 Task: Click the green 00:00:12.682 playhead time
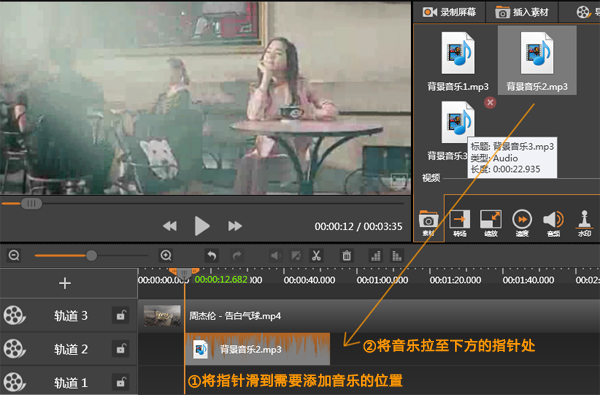tap(221, 279)
